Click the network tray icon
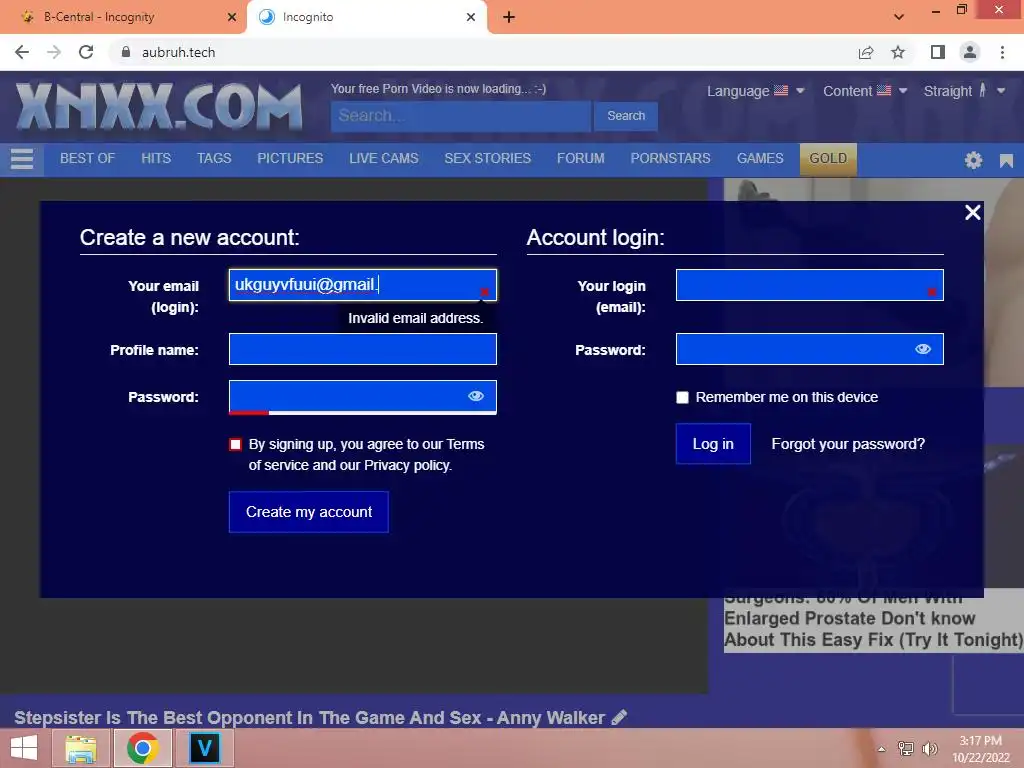 [906, 749]
